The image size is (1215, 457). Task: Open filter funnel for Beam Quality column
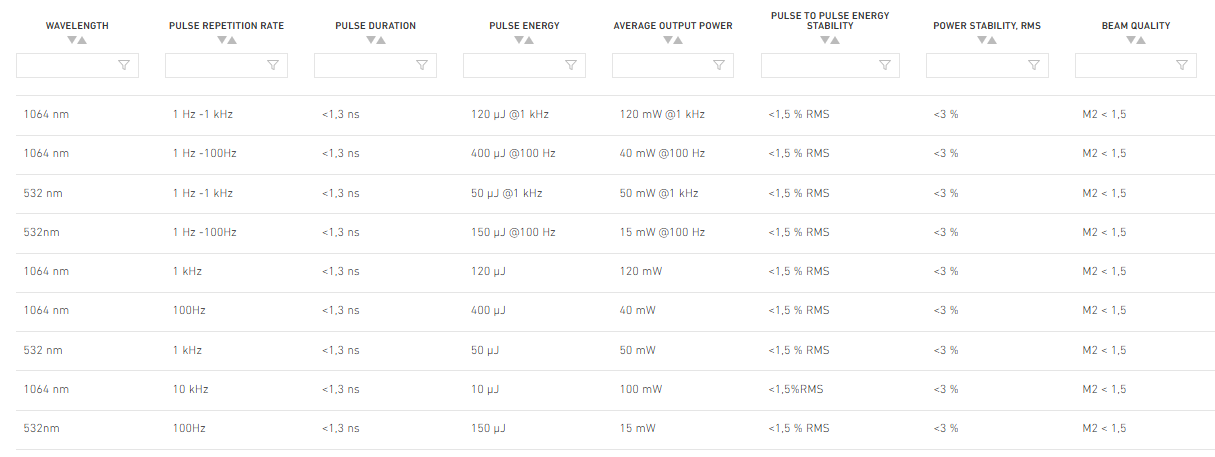click(x=1182, y=65)
